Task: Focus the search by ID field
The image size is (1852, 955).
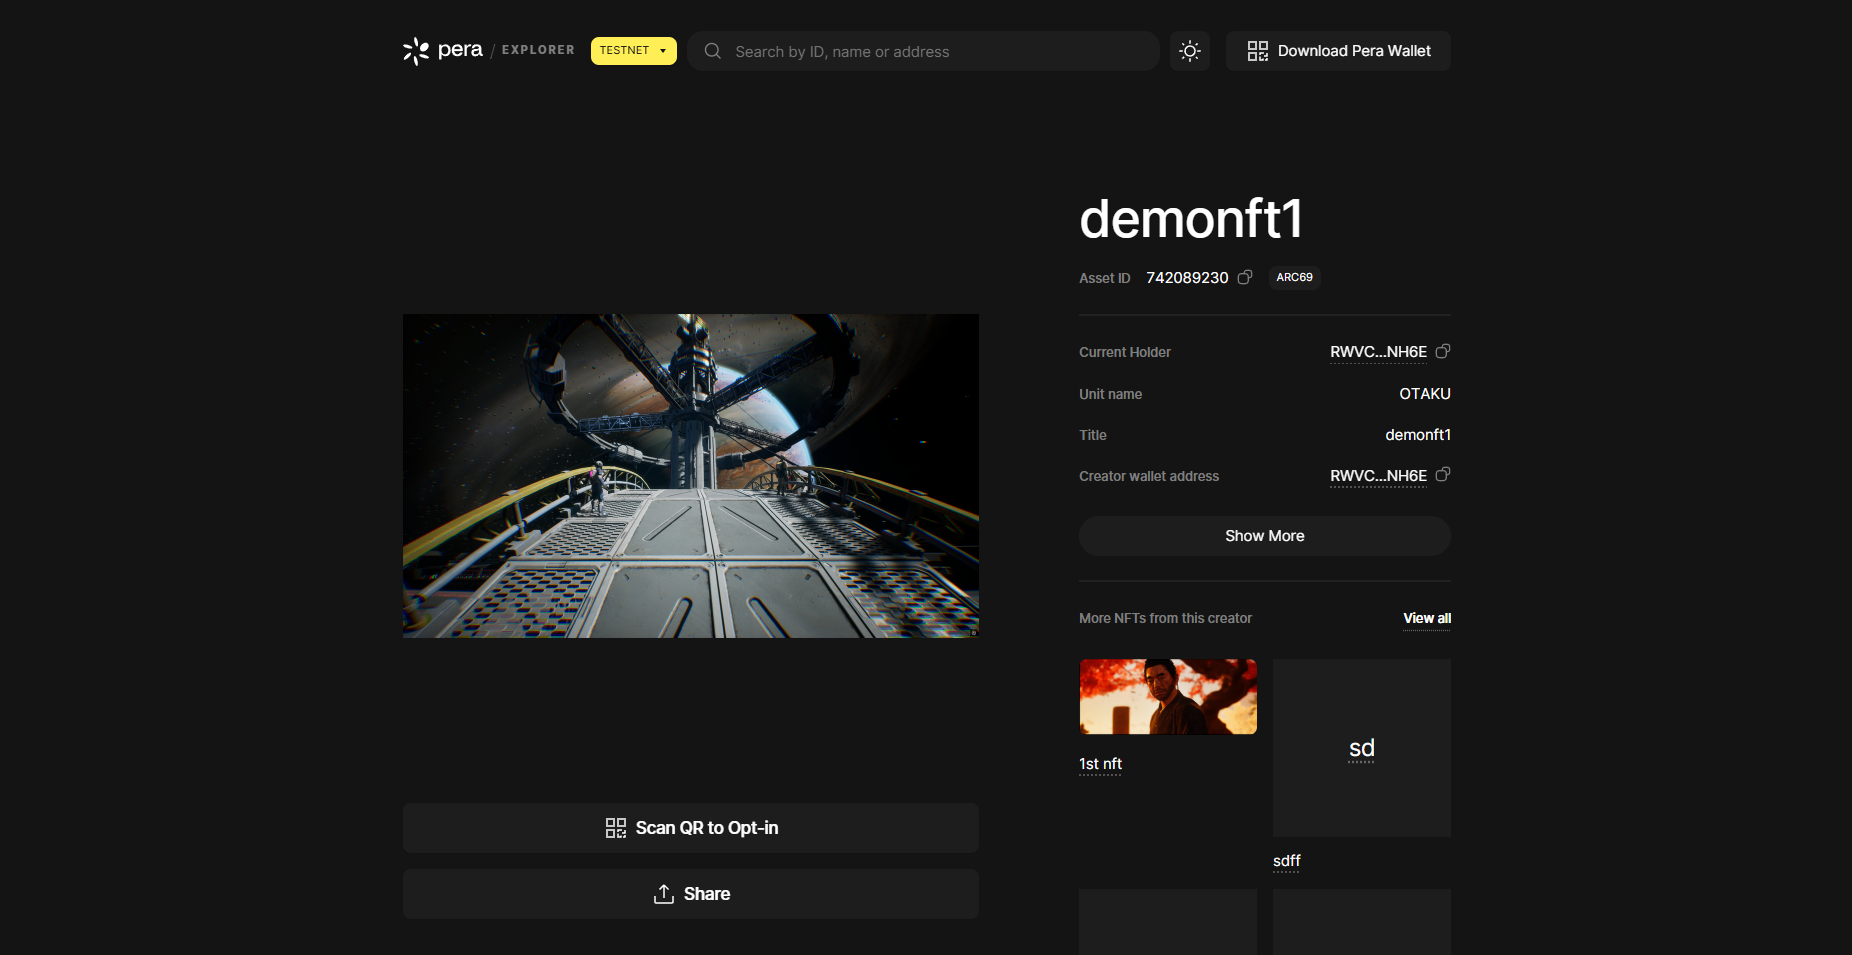Action: pyautogui.click(x=923, y=51)
